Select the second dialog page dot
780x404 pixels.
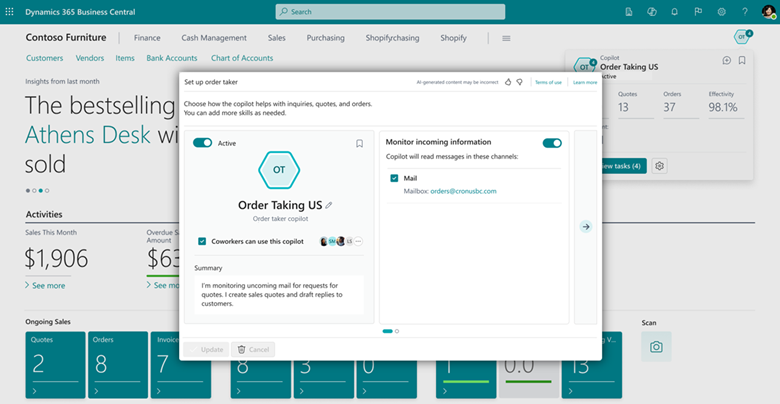(397, 331)
